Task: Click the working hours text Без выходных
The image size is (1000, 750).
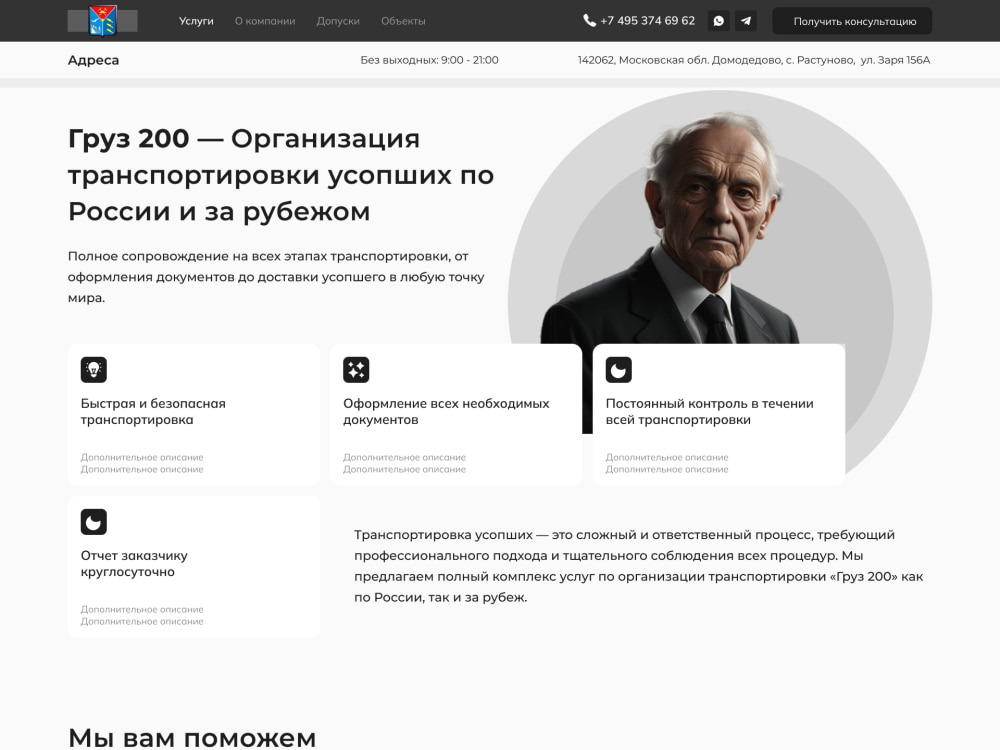Action: [x=429, y=60]
